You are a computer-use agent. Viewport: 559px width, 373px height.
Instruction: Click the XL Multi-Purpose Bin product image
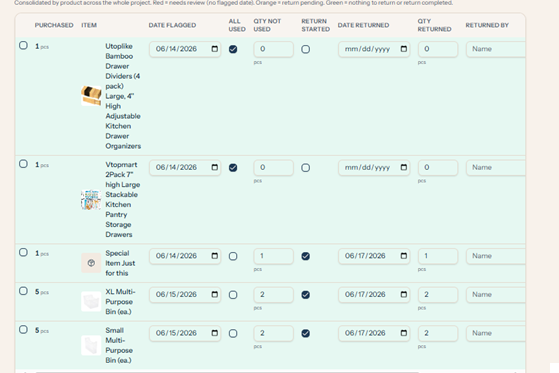91,302
